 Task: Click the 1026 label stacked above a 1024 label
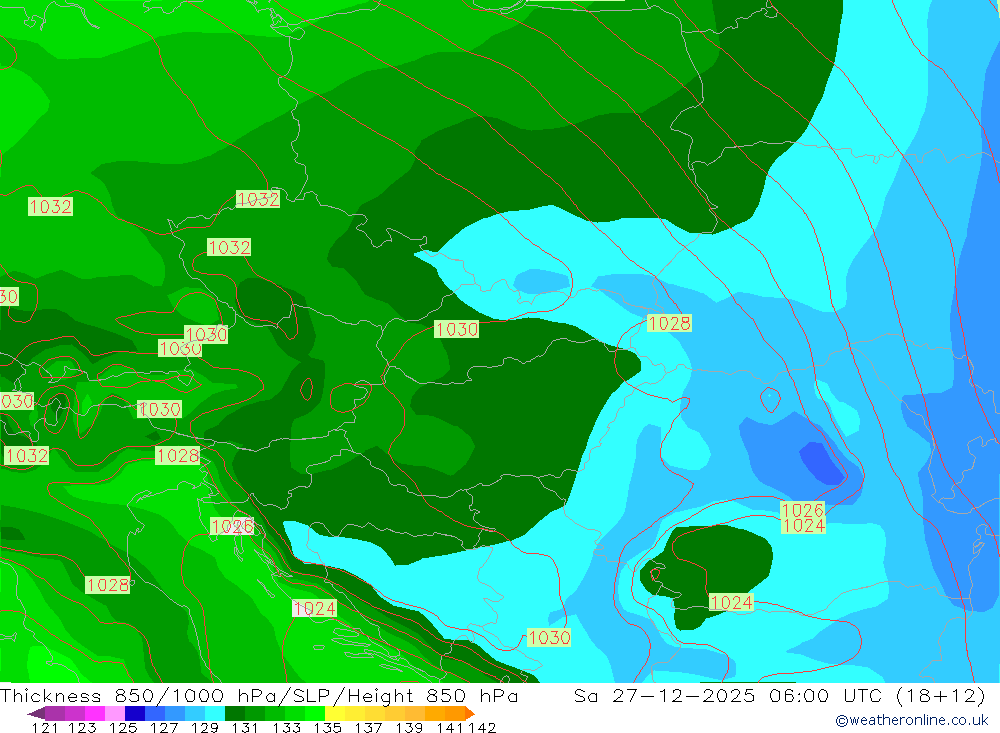click(x=803, y=510)
